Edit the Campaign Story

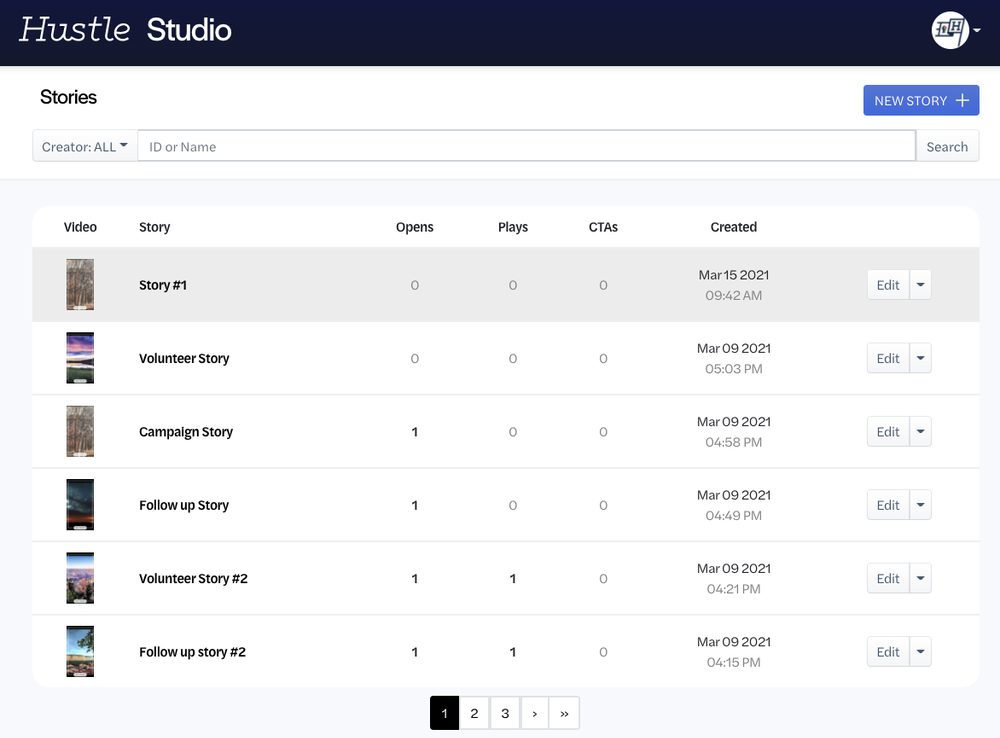click(887, 431)
